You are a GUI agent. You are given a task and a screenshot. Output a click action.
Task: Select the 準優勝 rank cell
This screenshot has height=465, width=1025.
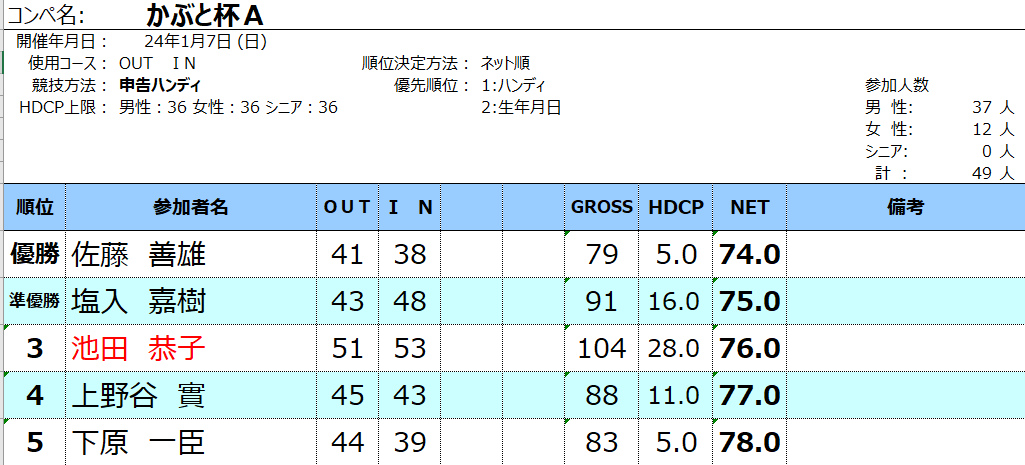coord(35,301)
